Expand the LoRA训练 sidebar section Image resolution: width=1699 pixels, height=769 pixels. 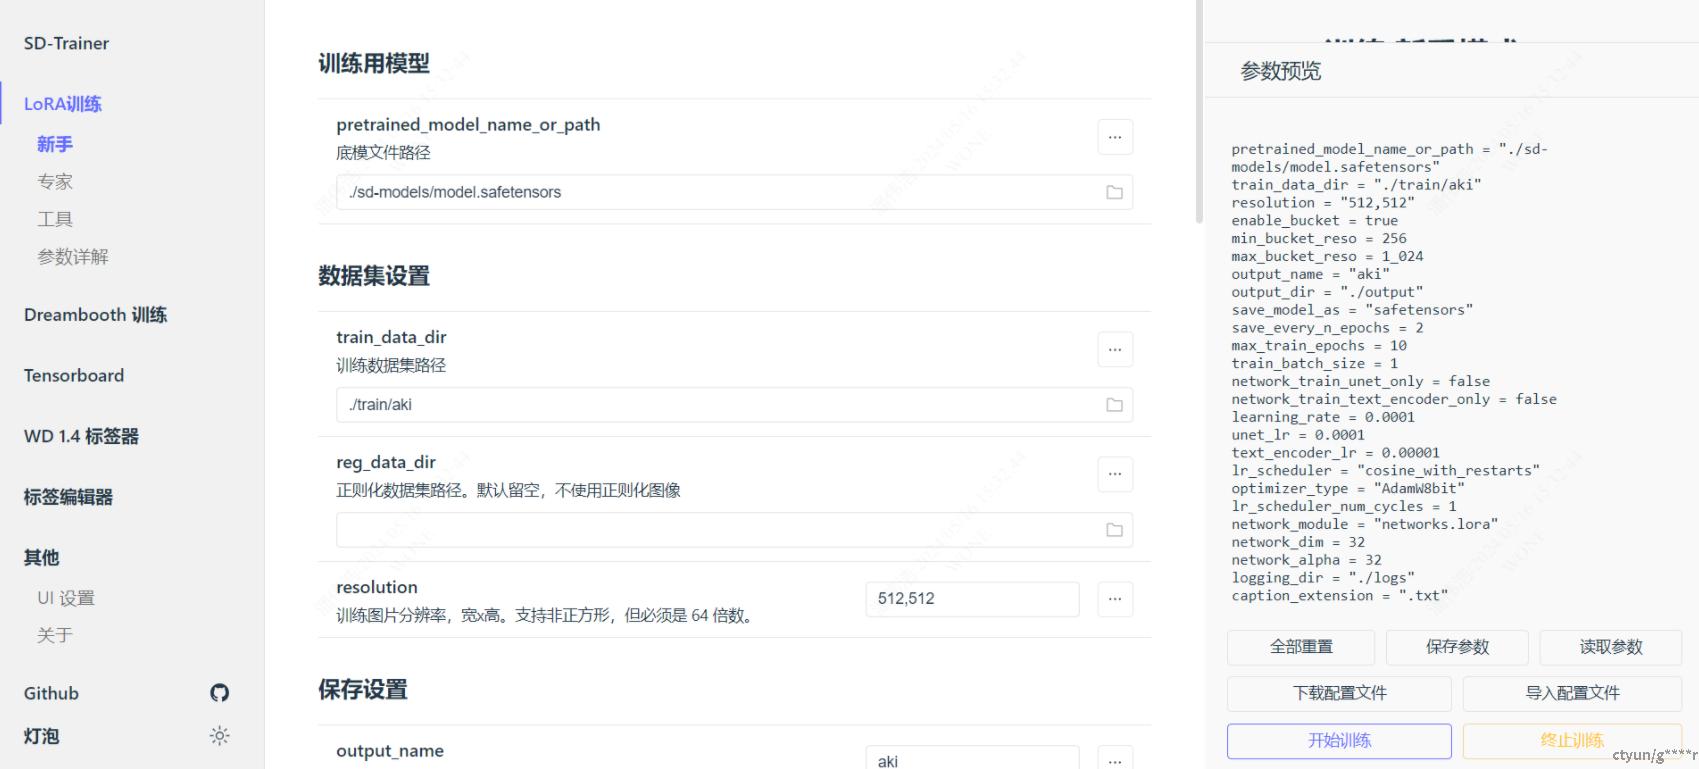click(x=63, y=104)
